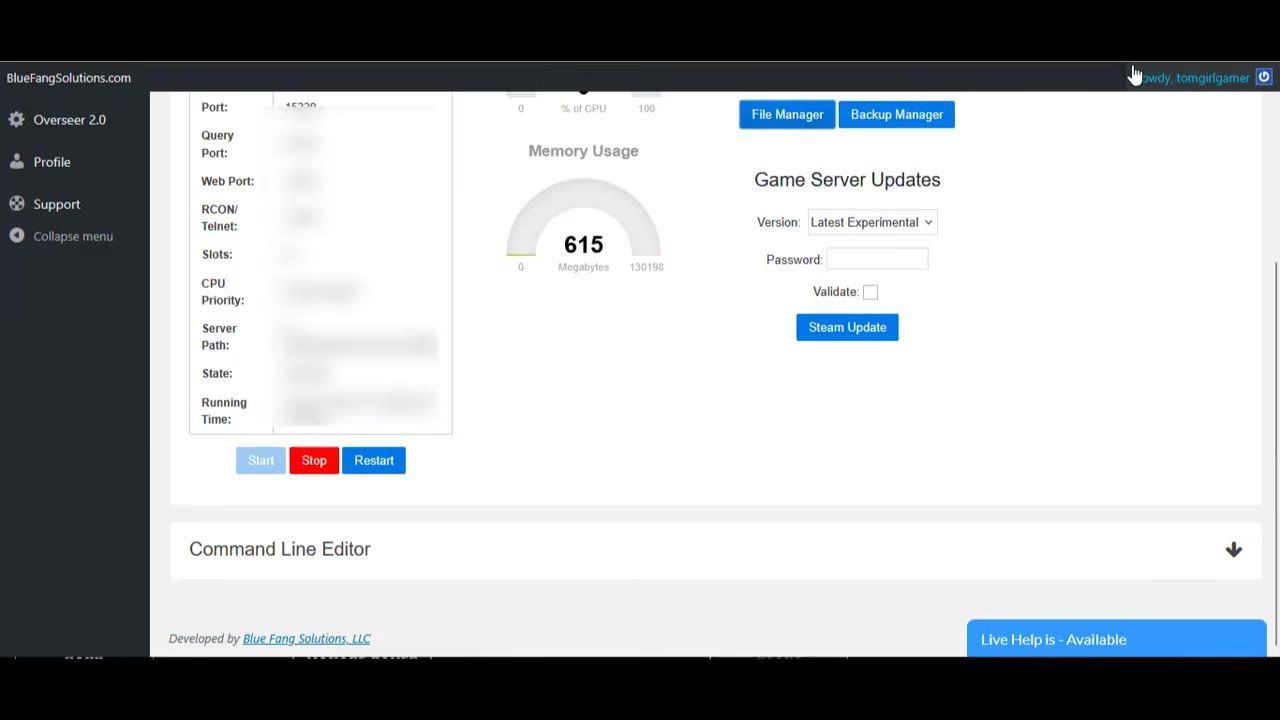This screenshot has width=1280, height=720.
Task: Focus the Password input field
Action: (877, 259)
